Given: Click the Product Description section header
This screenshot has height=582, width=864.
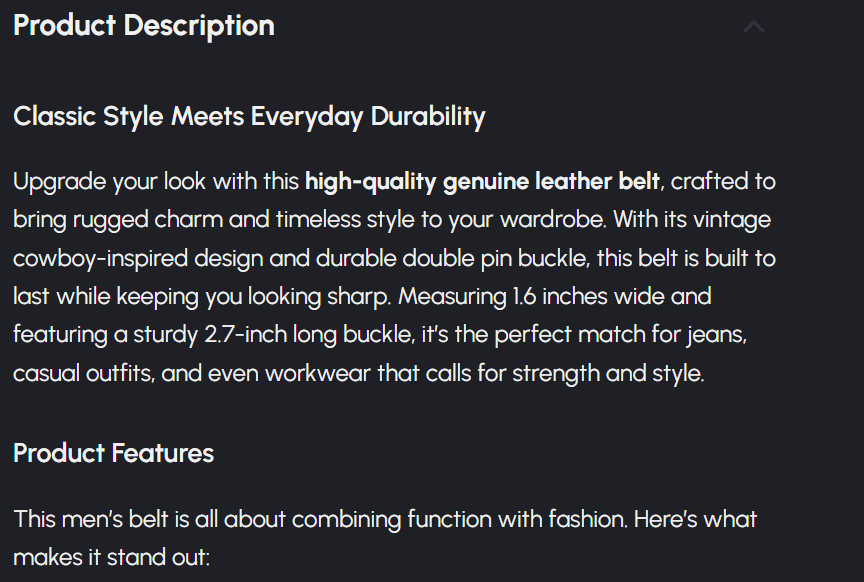Looking at the screenshot, I should point(144,26).
